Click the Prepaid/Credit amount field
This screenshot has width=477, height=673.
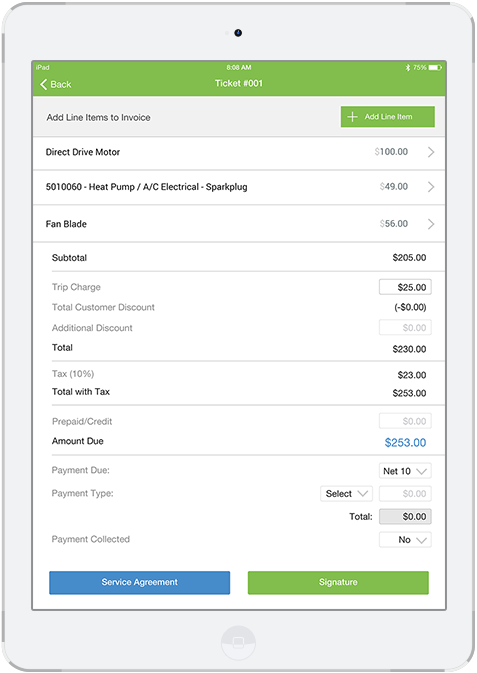(405, 421)
